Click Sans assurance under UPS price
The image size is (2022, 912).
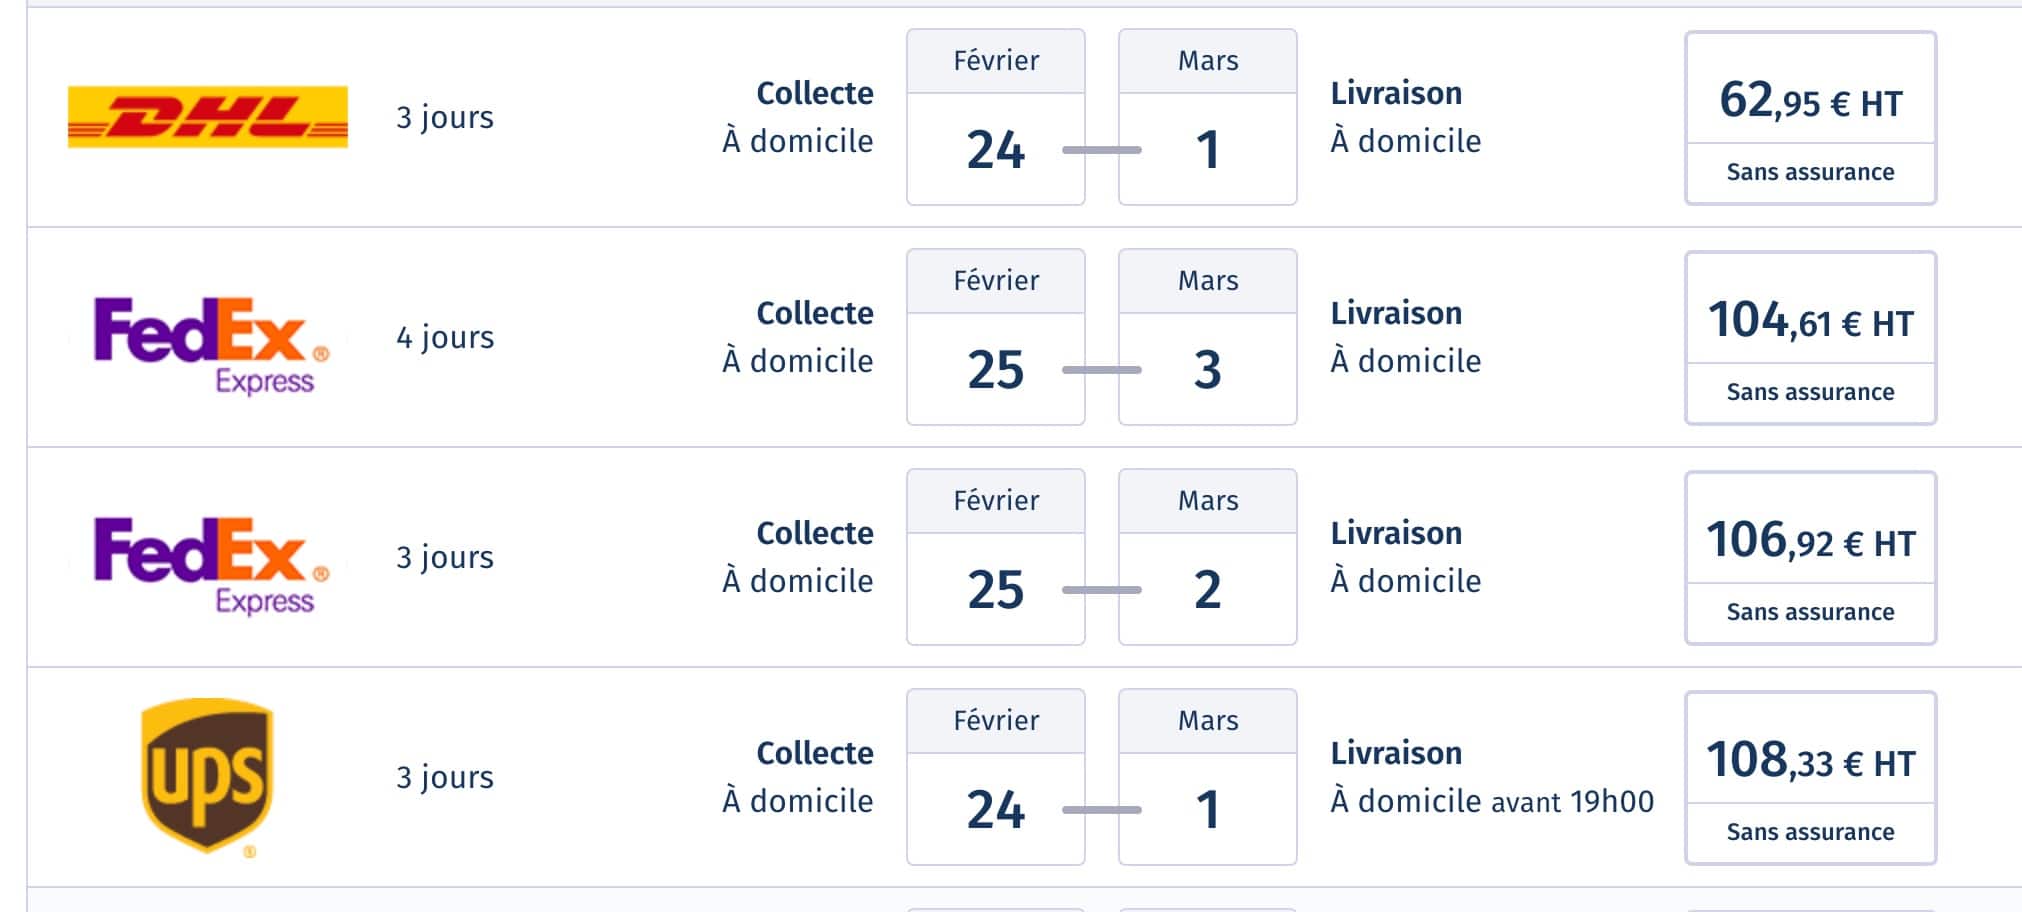(x=1810, y=833)
